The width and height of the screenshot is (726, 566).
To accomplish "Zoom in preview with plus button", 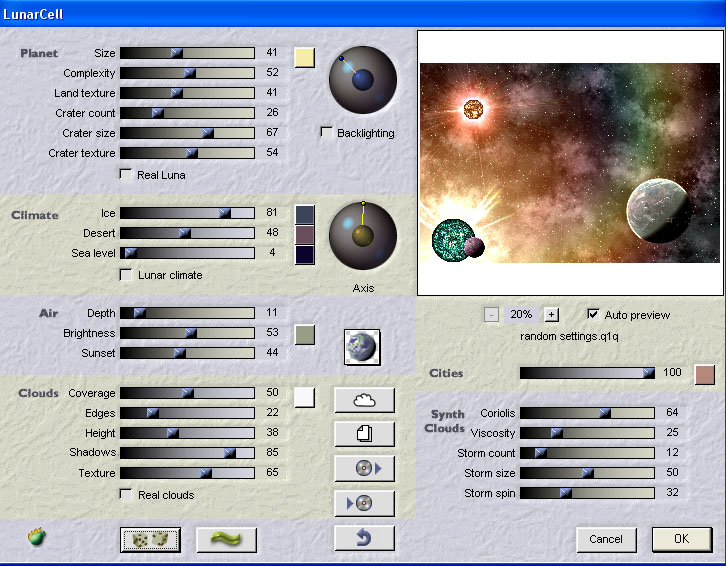I will pos(551,314).
